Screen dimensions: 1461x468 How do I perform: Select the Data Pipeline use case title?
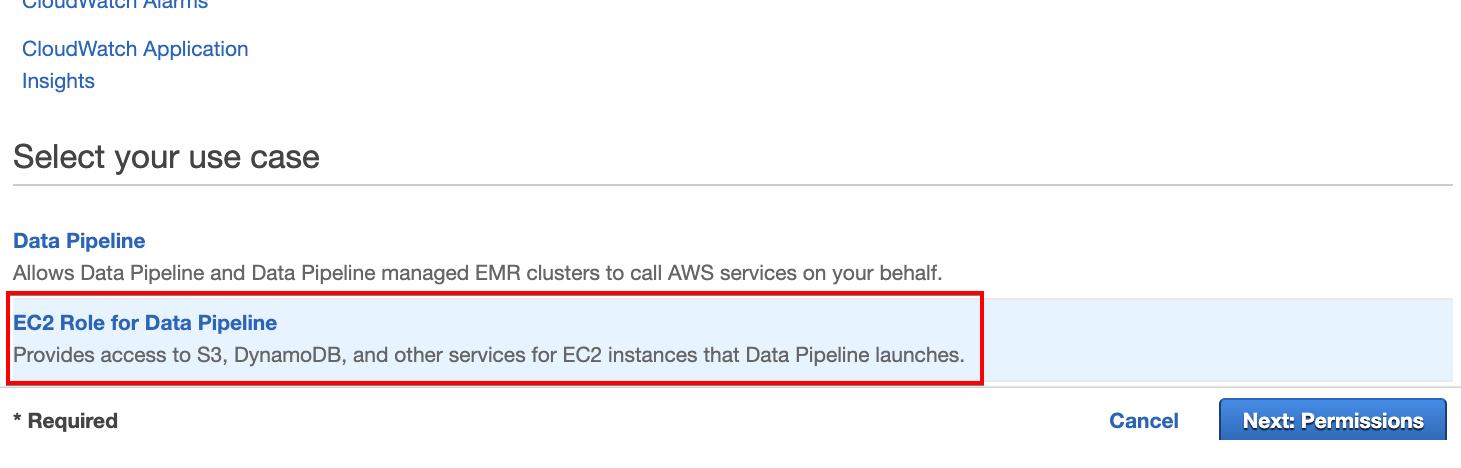click(x=79, y=241)
